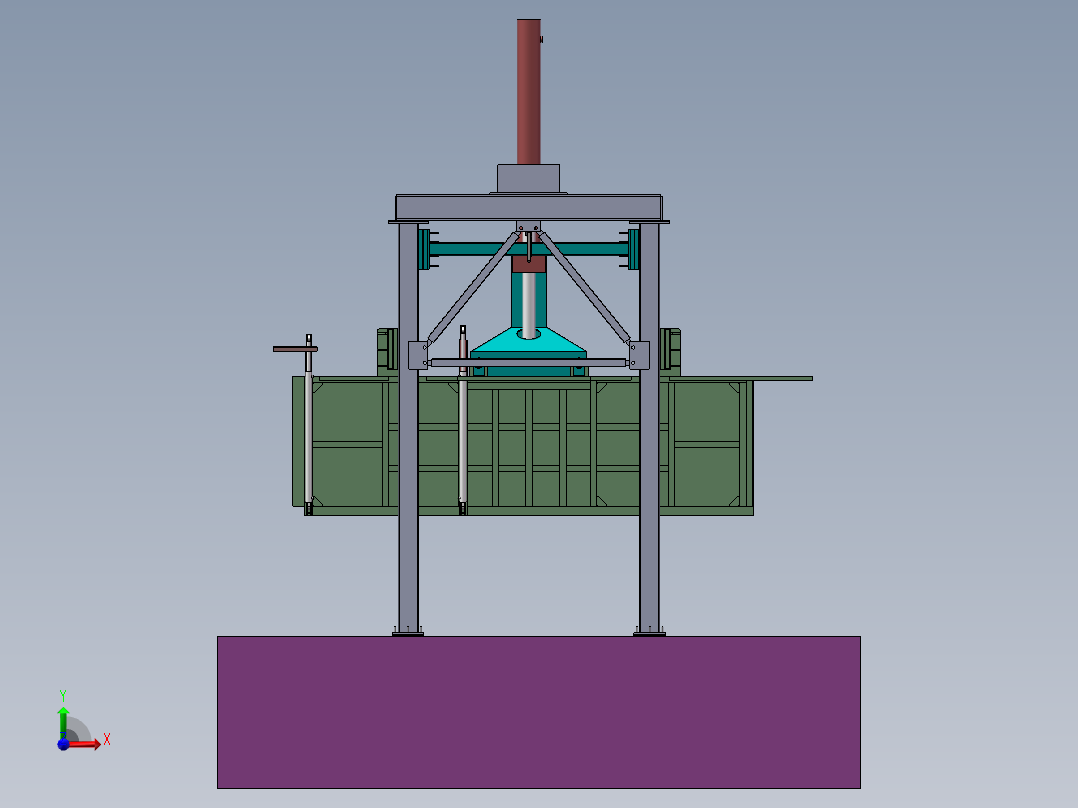Click the red 'X' axis label
This screenshot has width=1078, height=808.
coord(107,739)
